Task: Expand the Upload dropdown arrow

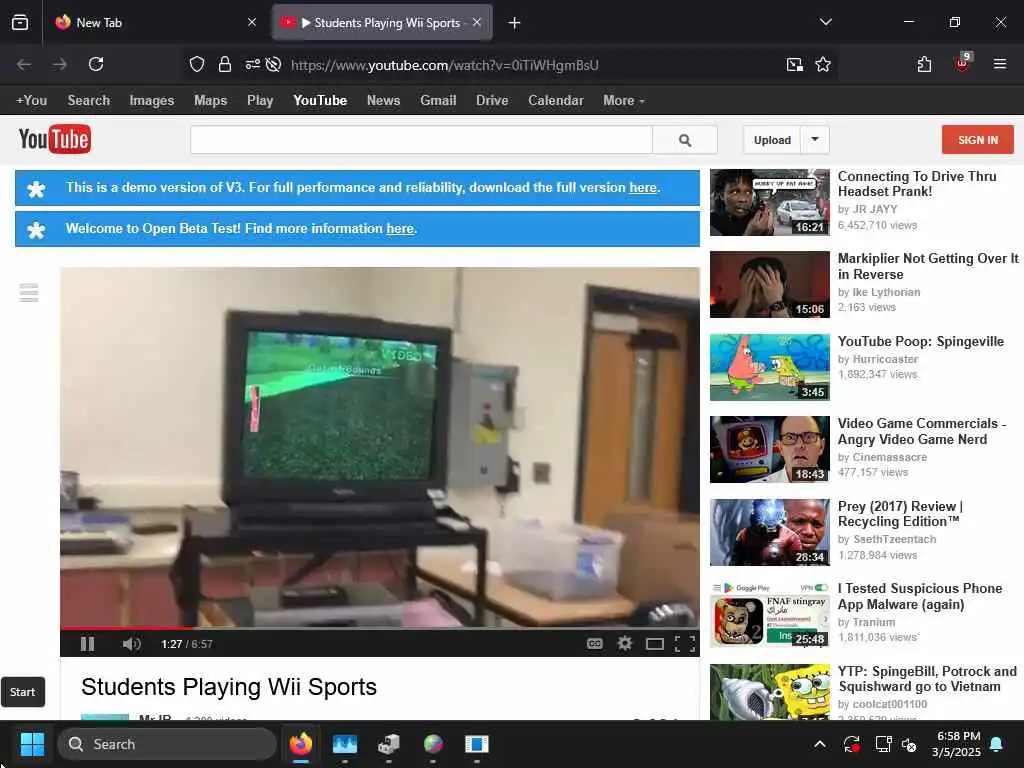Action: tap(815, 140)
